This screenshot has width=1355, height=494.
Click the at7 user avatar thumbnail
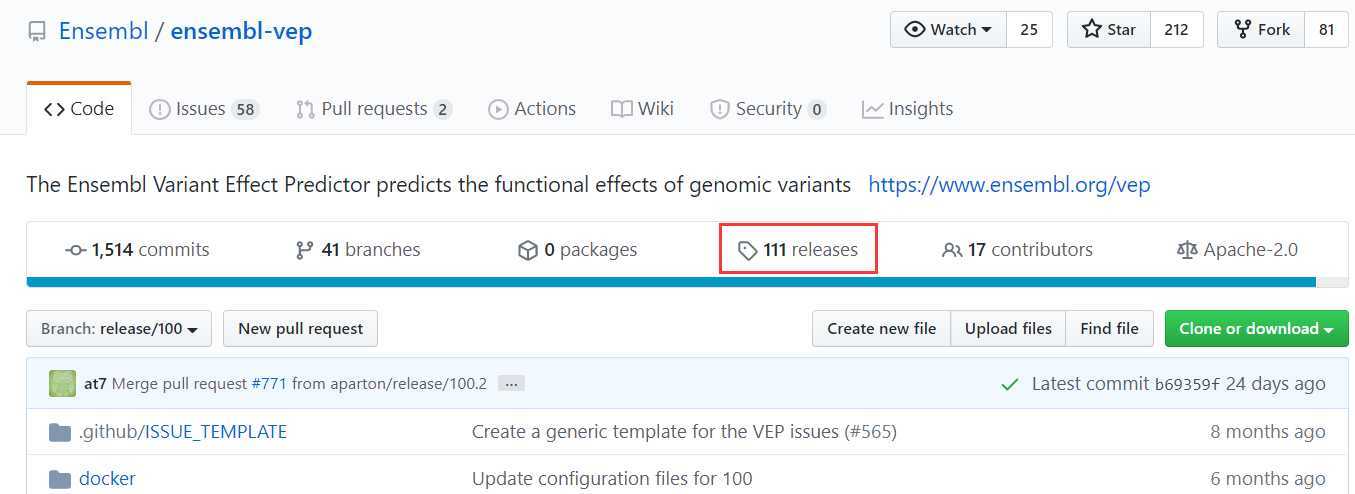click(62, 383)
